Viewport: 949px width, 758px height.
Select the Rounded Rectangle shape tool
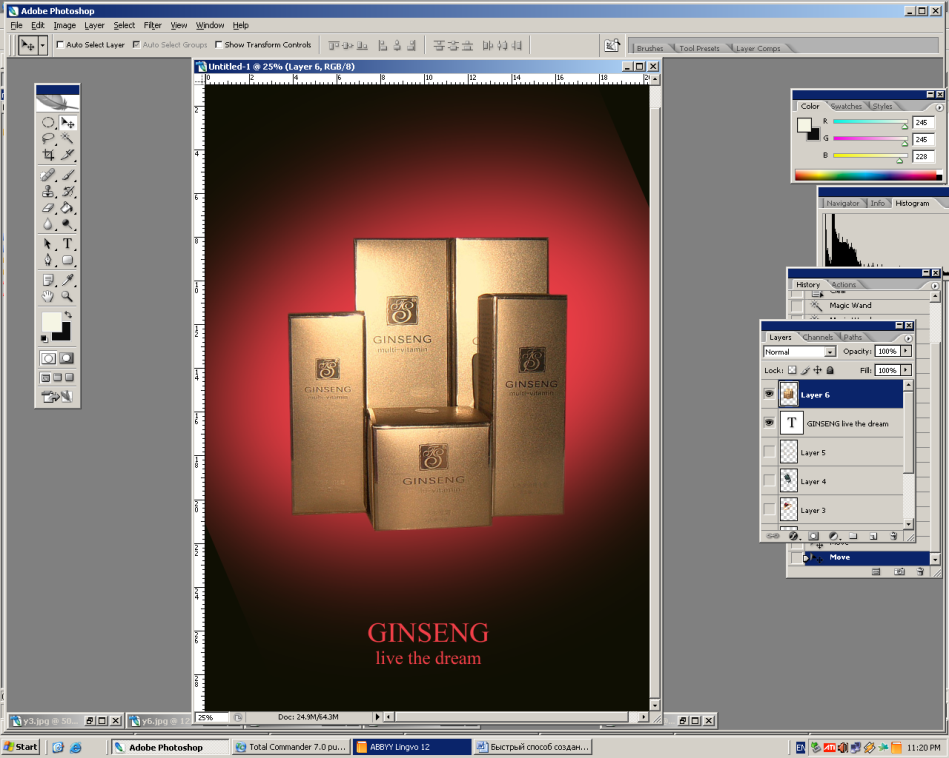tap(68, 260)
